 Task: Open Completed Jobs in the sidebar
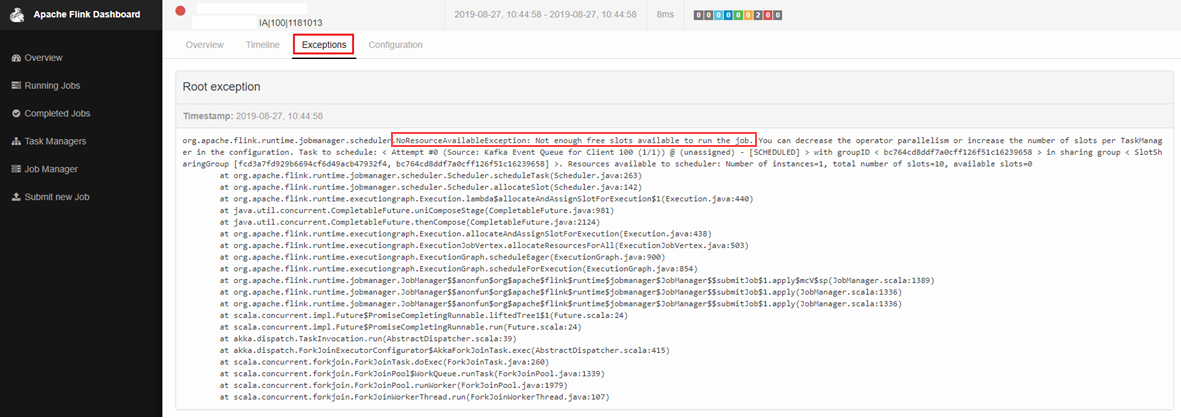pos(57,114)
